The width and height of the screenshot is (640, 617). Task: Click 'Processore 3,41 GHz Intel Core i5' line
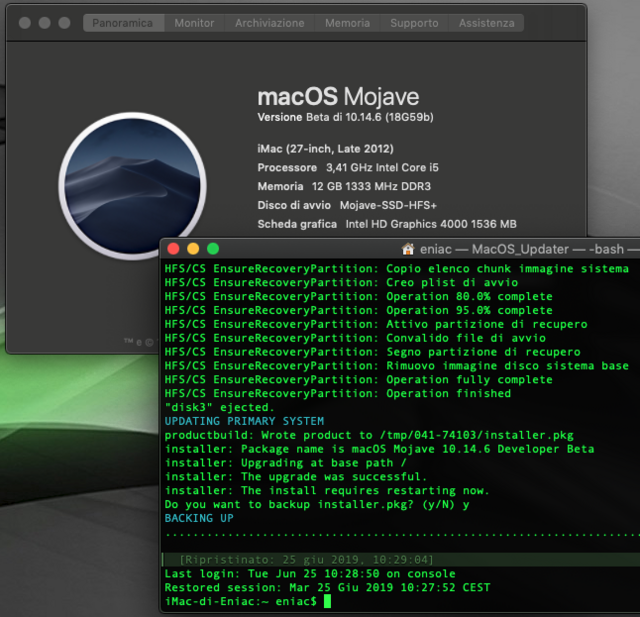coord(348,167)
